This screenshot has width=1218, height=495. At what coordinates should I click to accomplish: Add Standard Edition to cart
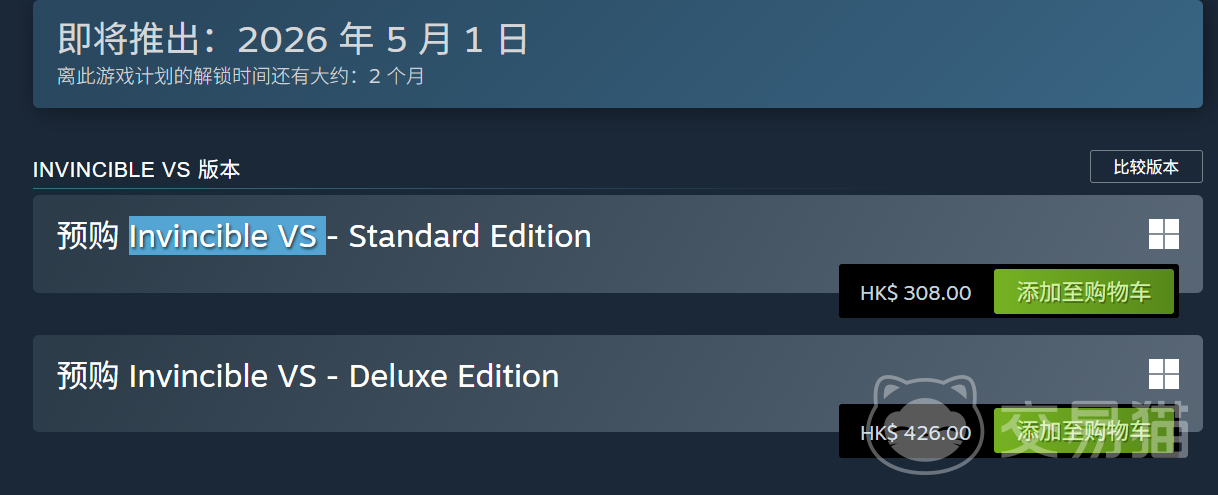click(x=1083, y=292)
